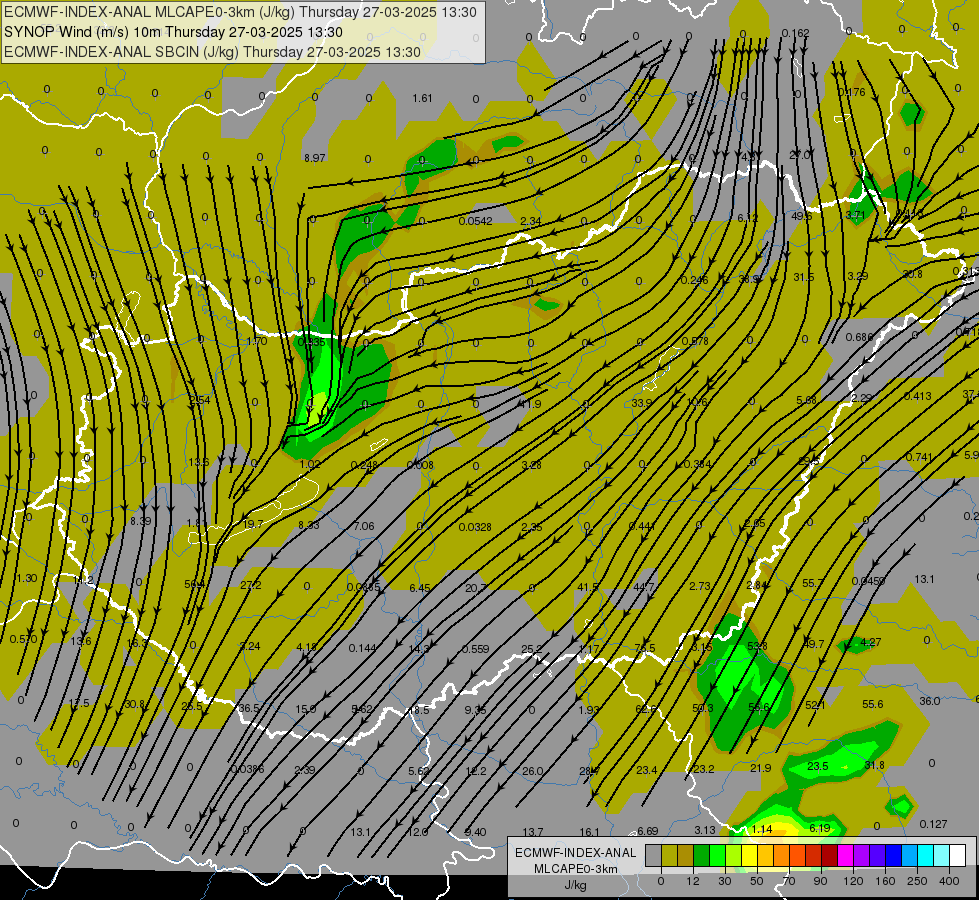Viewport: 979px width, 900px height.
Task: Click the map value 1.30
Action: point(26,578)
